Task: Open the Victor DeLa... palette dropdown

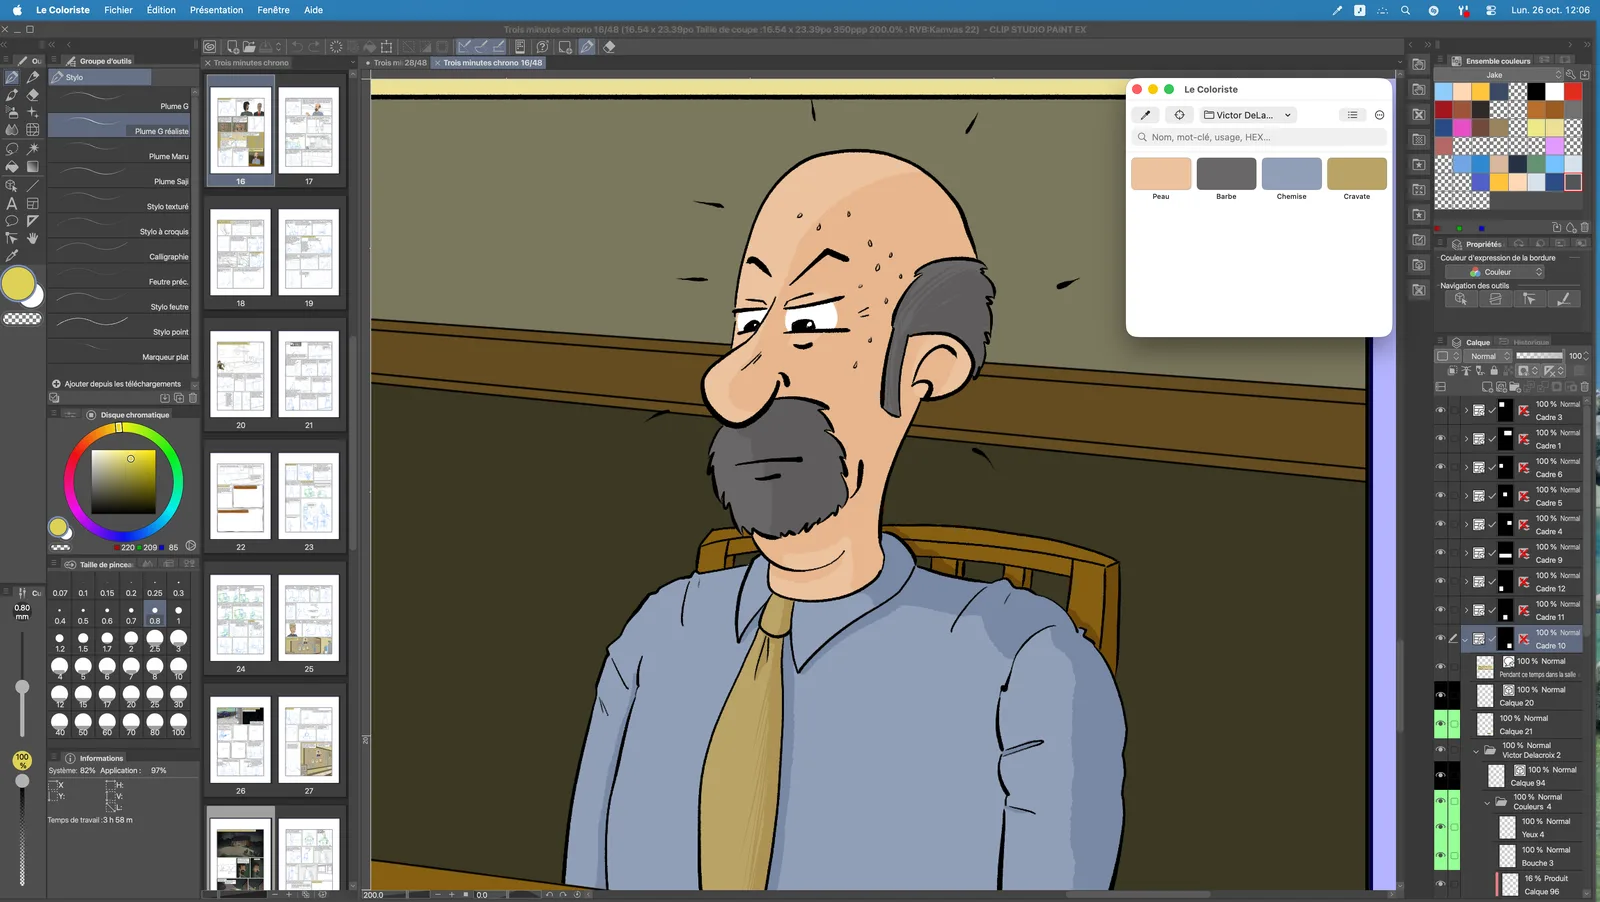Action: 1248,115
